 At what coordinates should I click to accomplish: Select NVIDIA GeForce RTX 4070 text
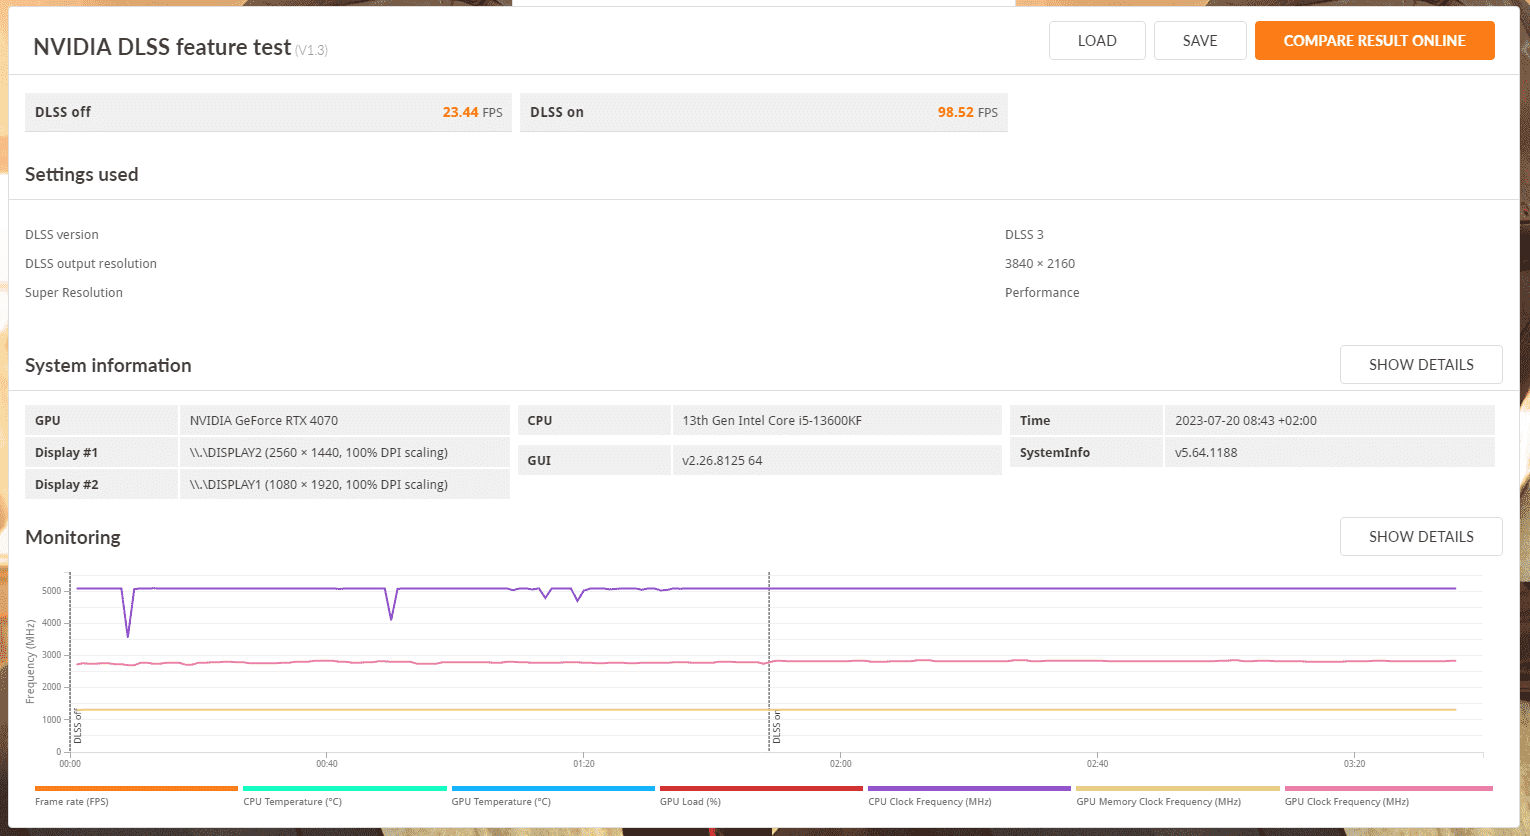tap(264, 421)
